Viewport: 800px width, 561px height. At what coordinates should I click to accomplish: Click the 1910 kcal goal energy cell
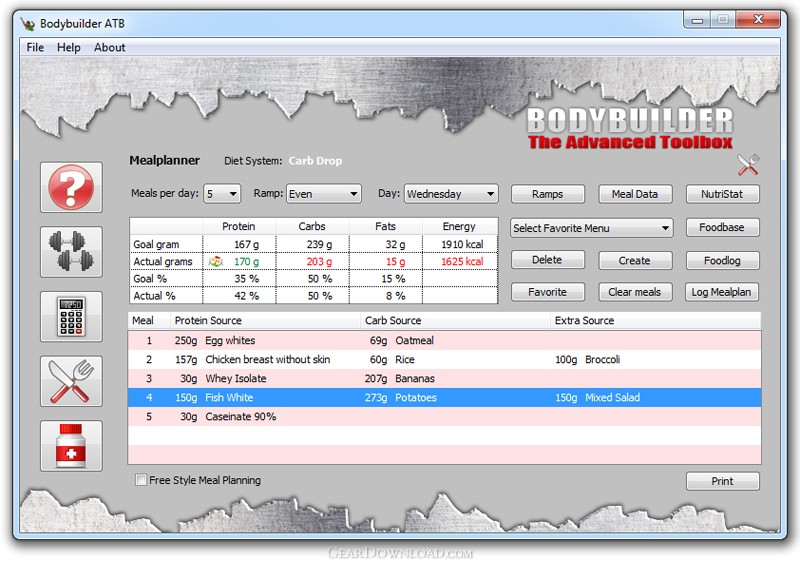click(x=462, y=244)
